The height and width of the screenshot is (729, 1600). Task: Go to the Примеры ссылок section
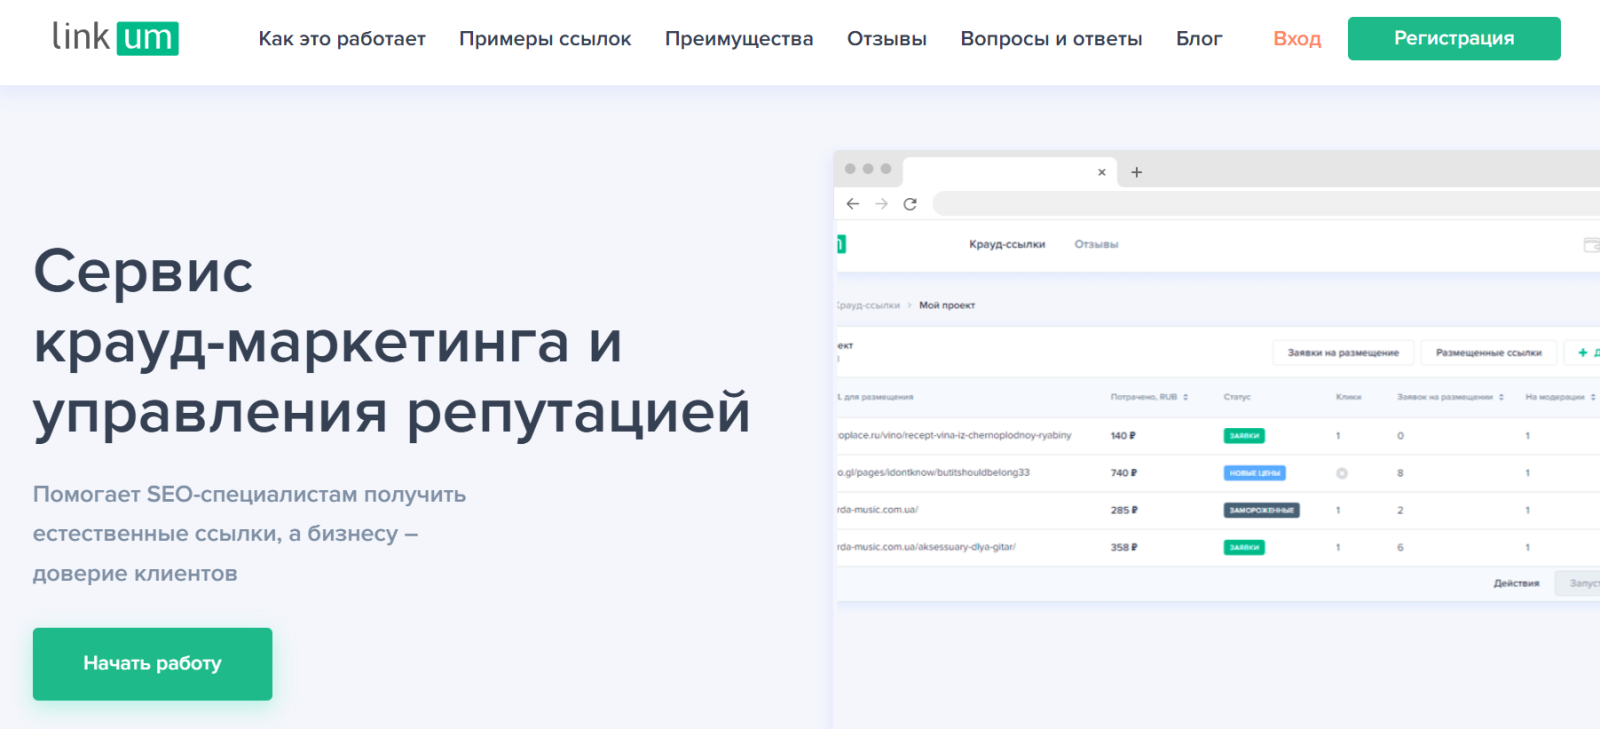coord(545,39)
